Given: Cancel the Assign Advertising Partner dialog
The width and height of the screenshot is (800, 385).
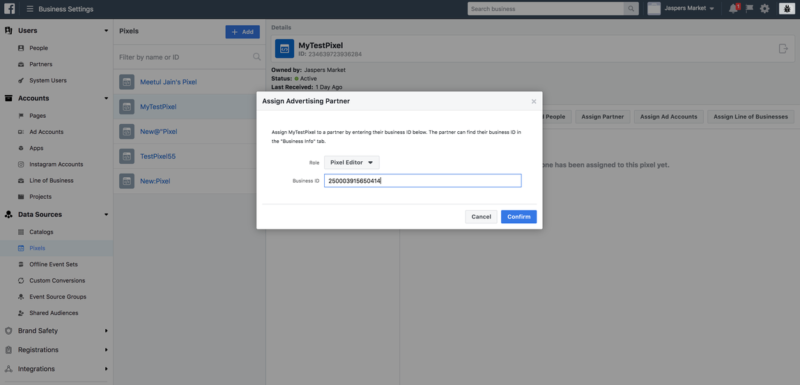Looking at the screenshot, I should point(481,217).
